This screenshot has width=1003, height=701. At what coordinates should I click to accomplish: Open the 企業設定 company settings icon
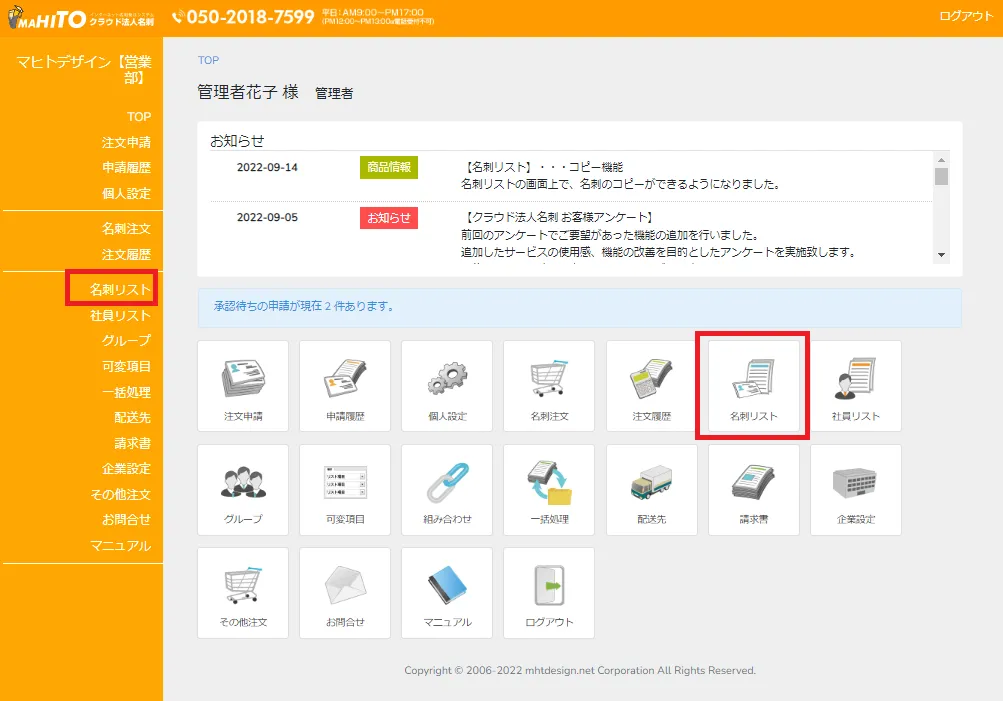pos(853,489)
